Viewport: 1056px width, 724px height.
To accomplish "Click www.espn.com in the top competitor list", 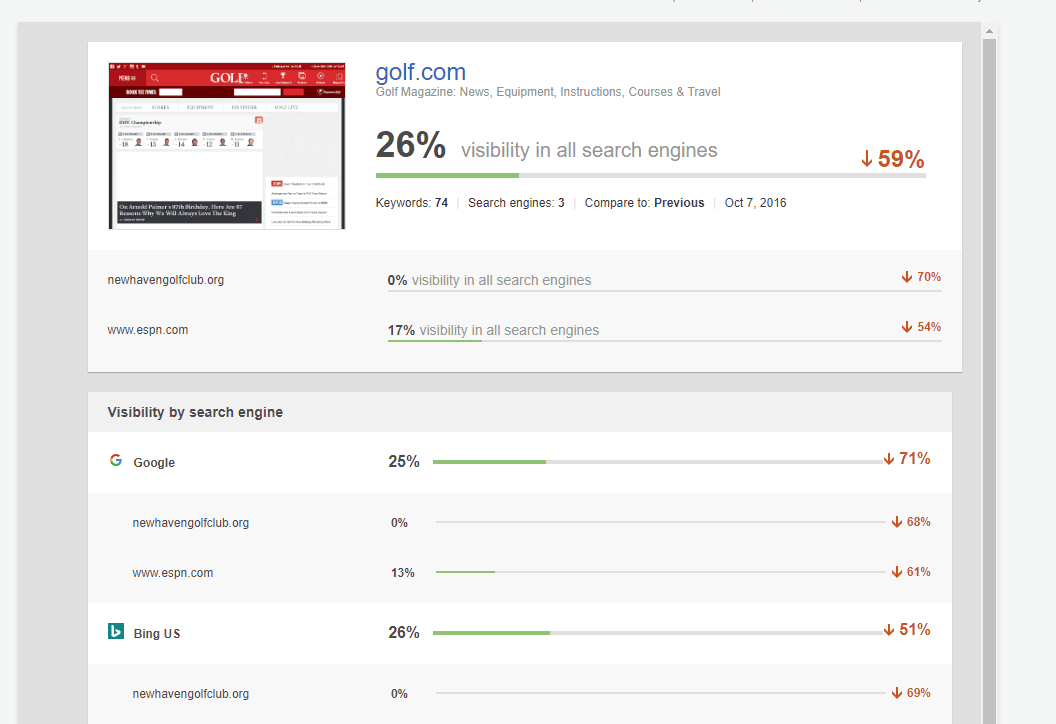I will (x=148, y=330).
